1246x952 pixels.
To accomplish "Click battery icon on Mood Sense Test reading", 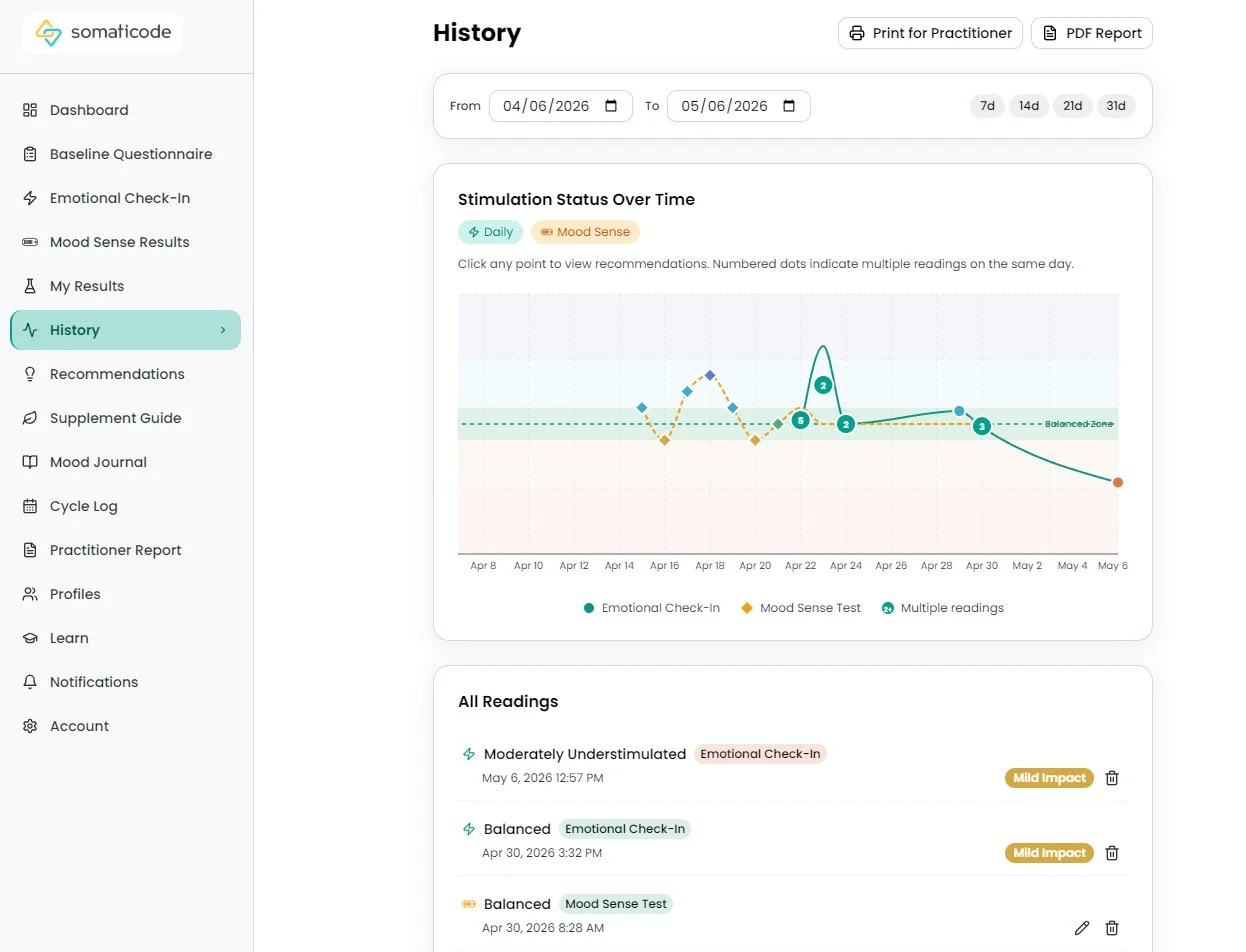I will click(468, 904).
